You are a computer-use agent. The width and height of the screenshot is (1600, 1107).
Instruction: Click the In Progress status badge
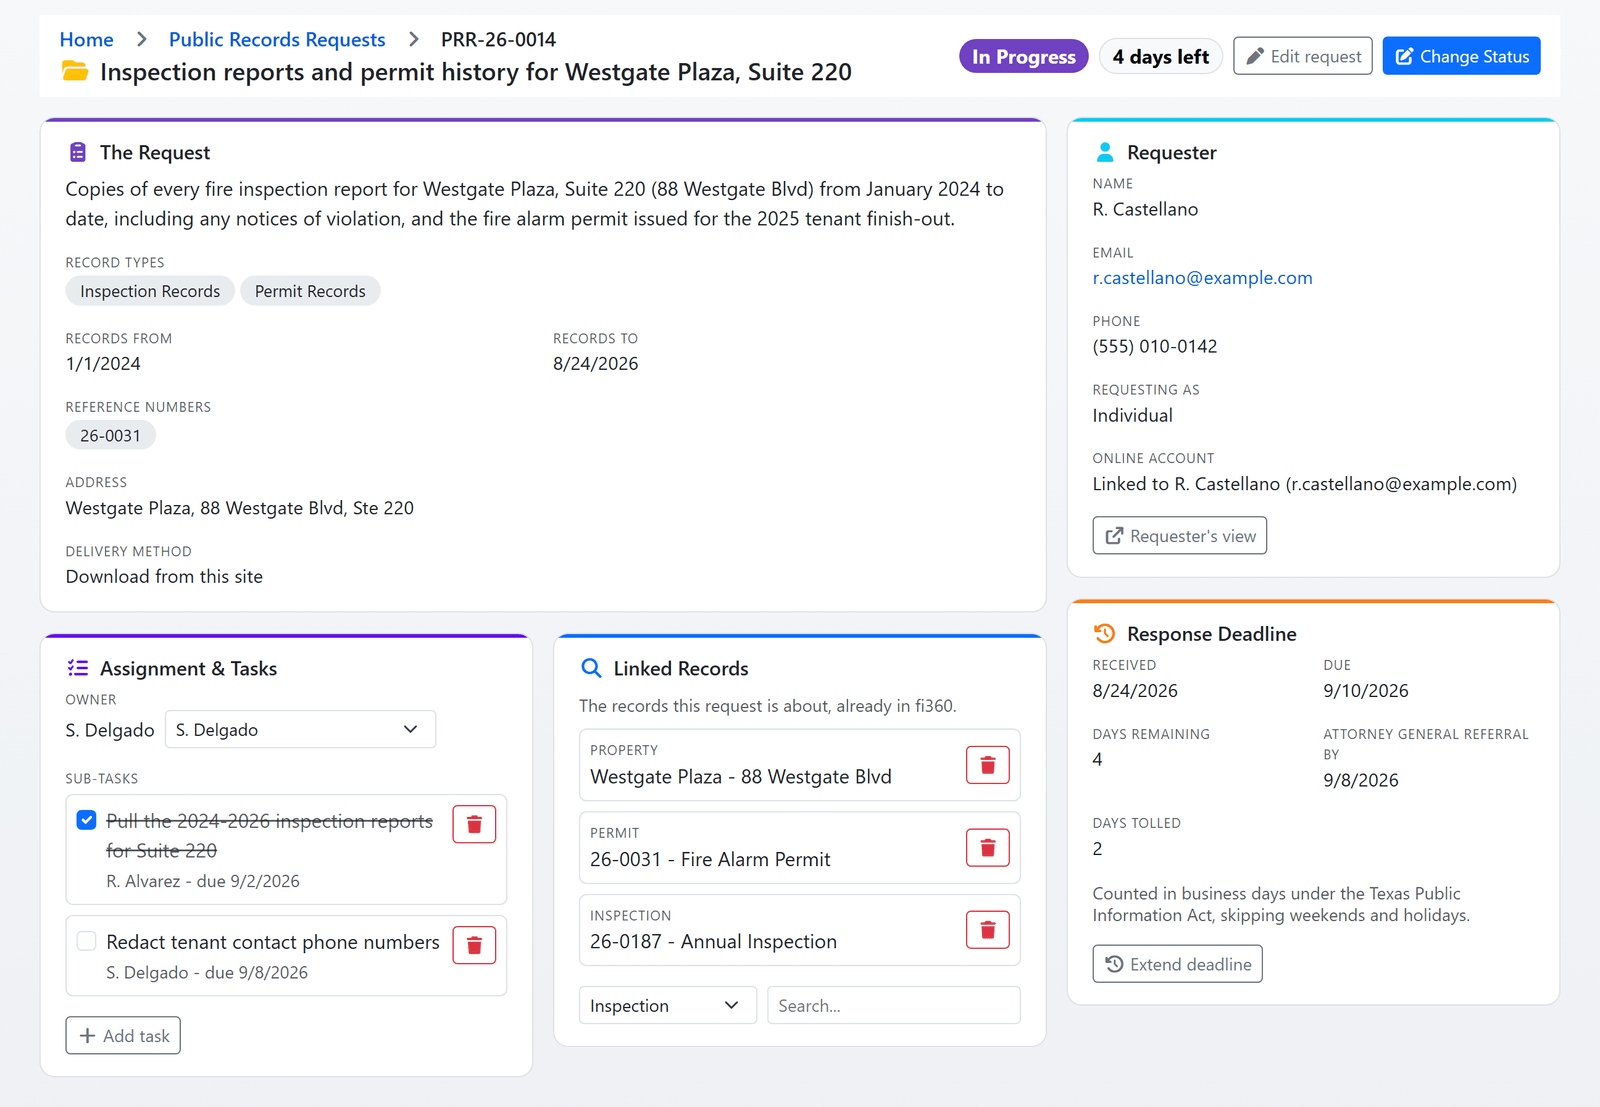click(x=1024, y=57)
